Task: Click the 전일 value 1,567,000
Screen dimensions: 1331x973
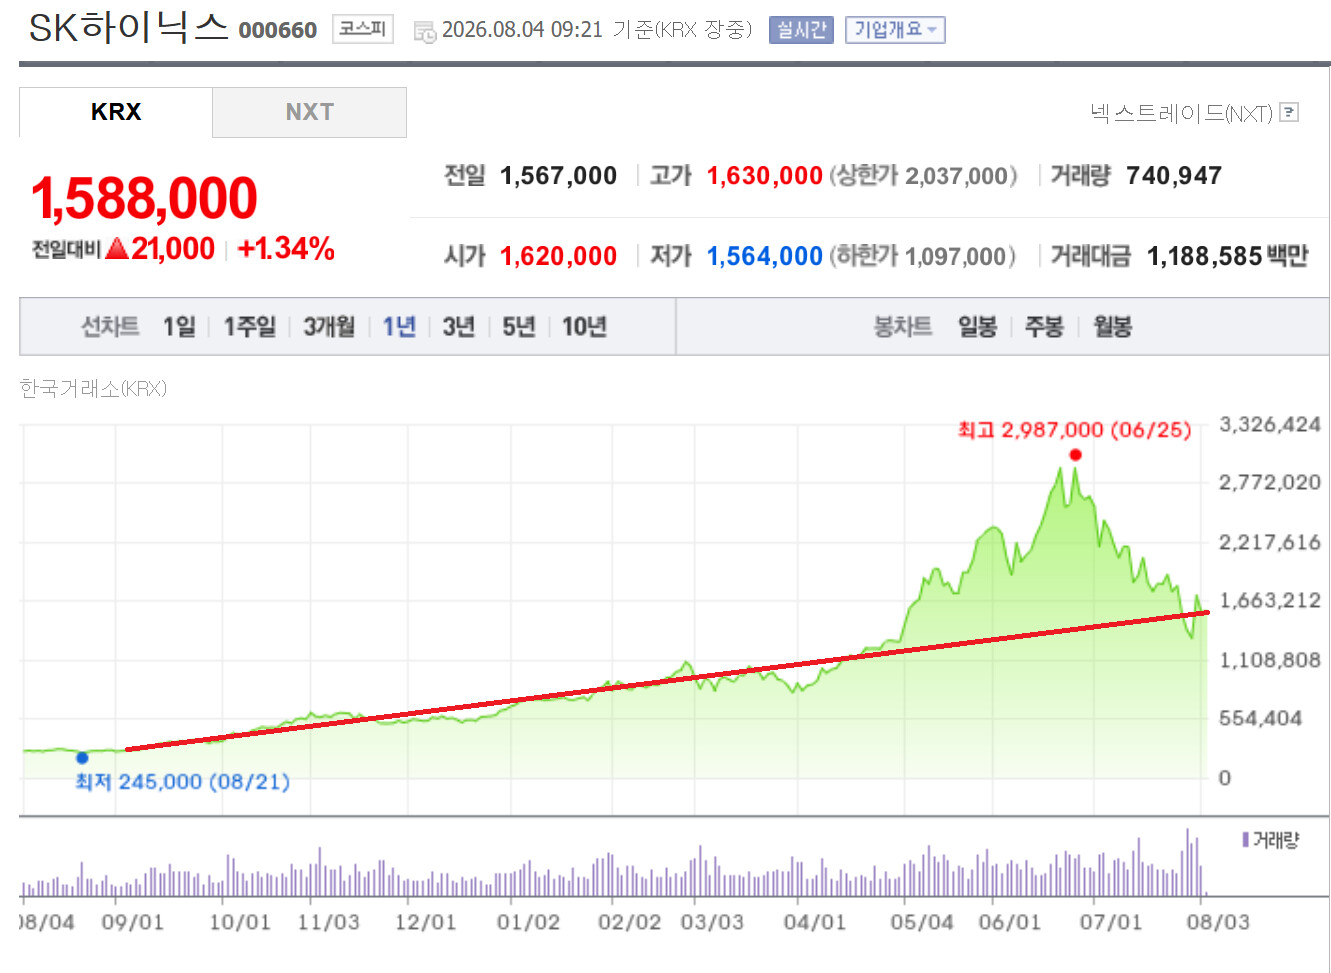Action: 558,176
